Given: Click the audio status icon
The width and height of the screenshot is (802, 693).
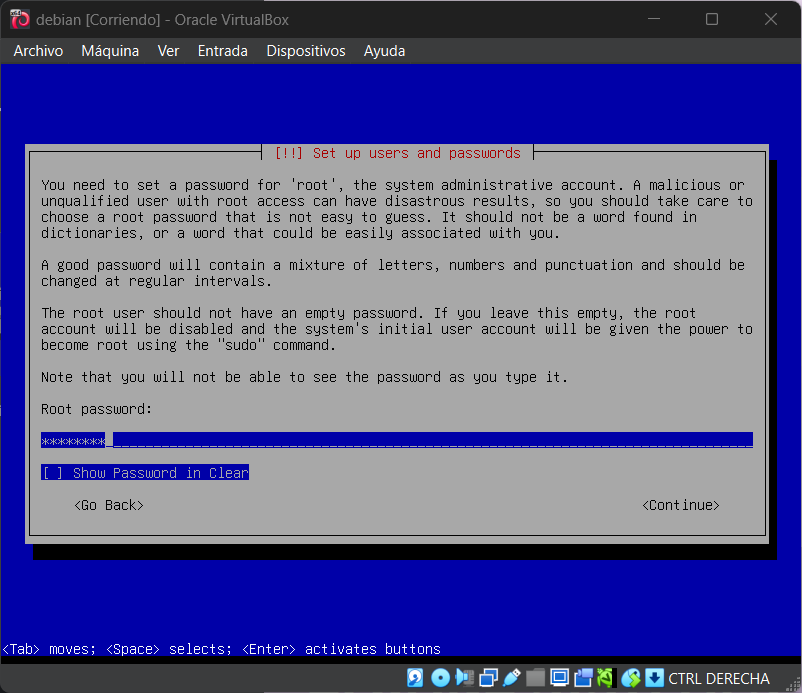Looking at the screenshot, I should [x=464, y=678].
